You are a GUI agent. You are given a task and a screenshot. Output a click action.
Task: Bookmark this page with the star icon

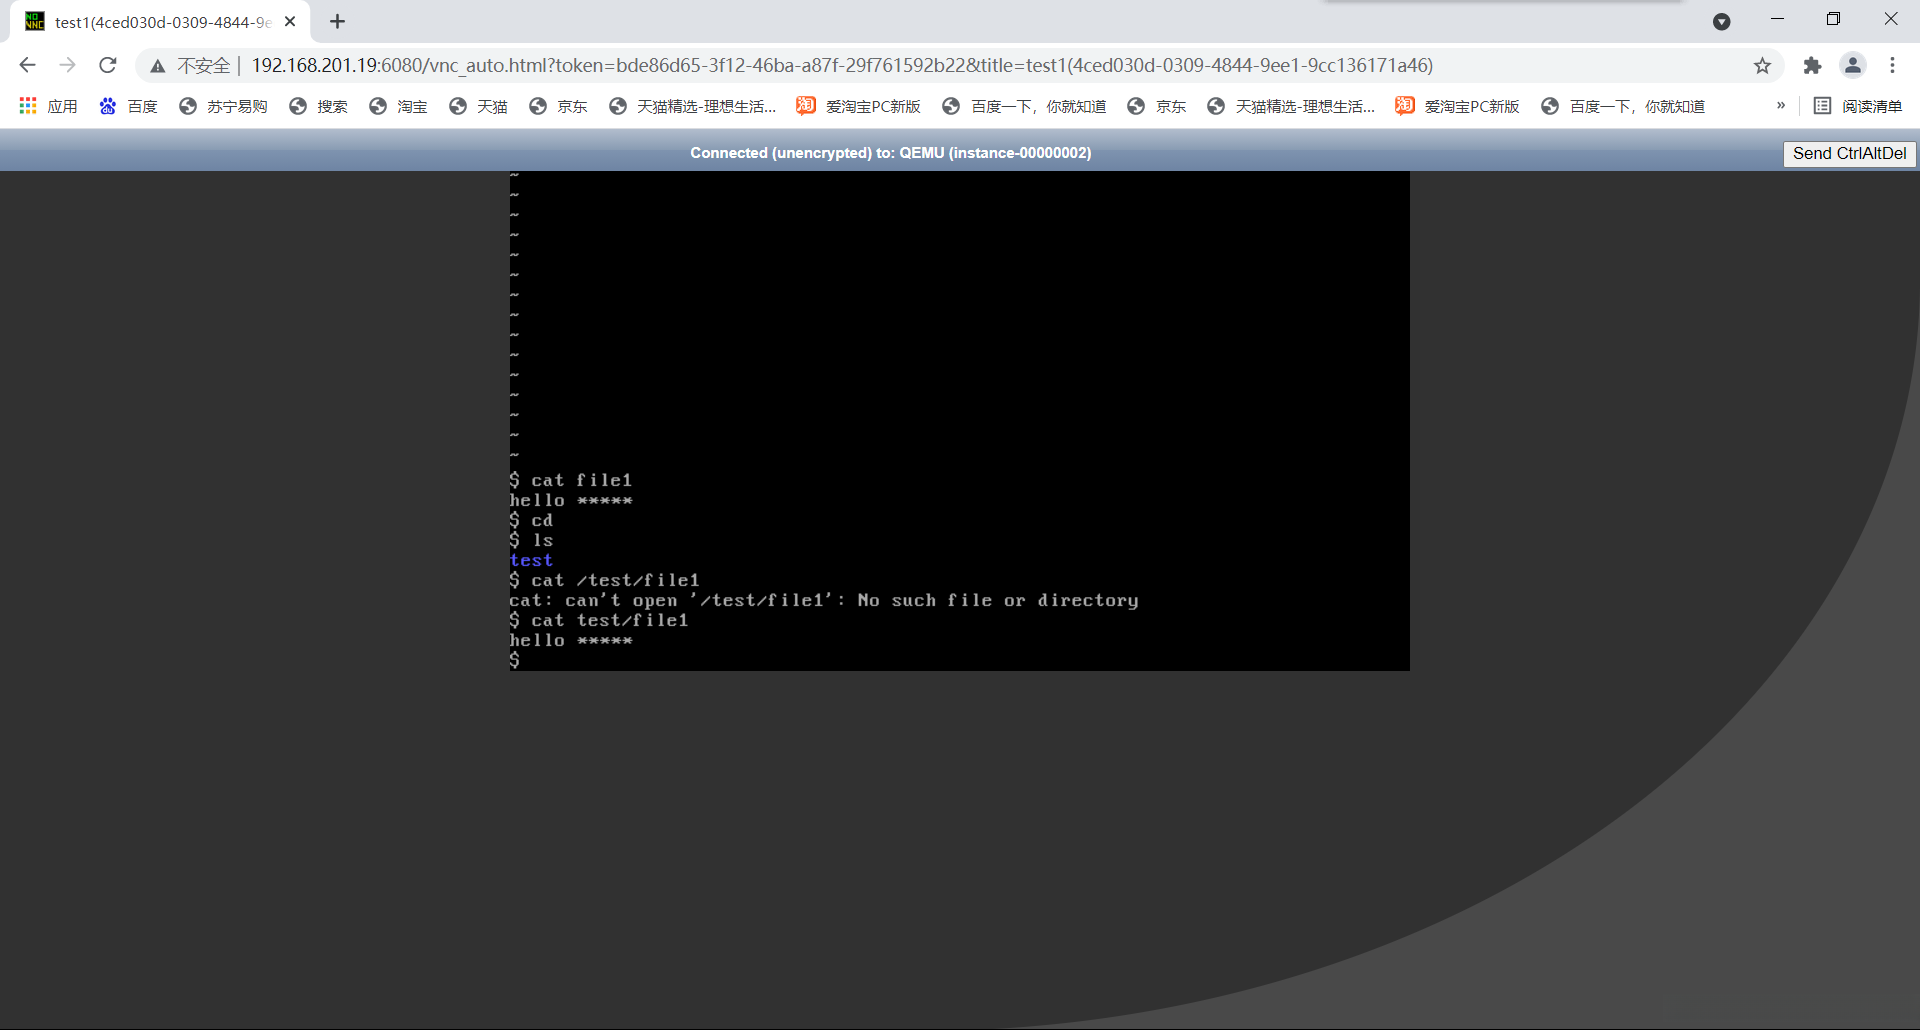[1762, 66]
